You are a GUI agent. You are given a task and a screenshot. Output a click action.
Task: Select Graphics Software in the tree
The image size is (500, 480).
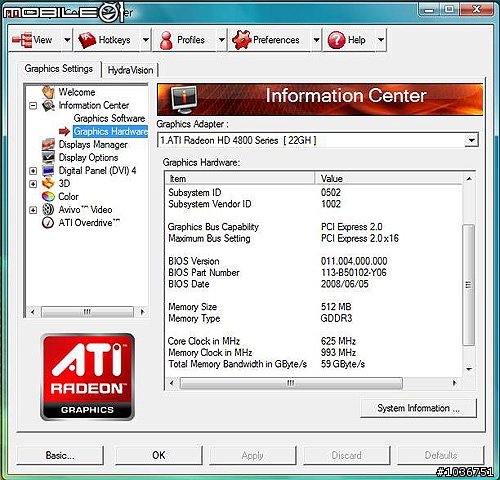tap(109, 118)
